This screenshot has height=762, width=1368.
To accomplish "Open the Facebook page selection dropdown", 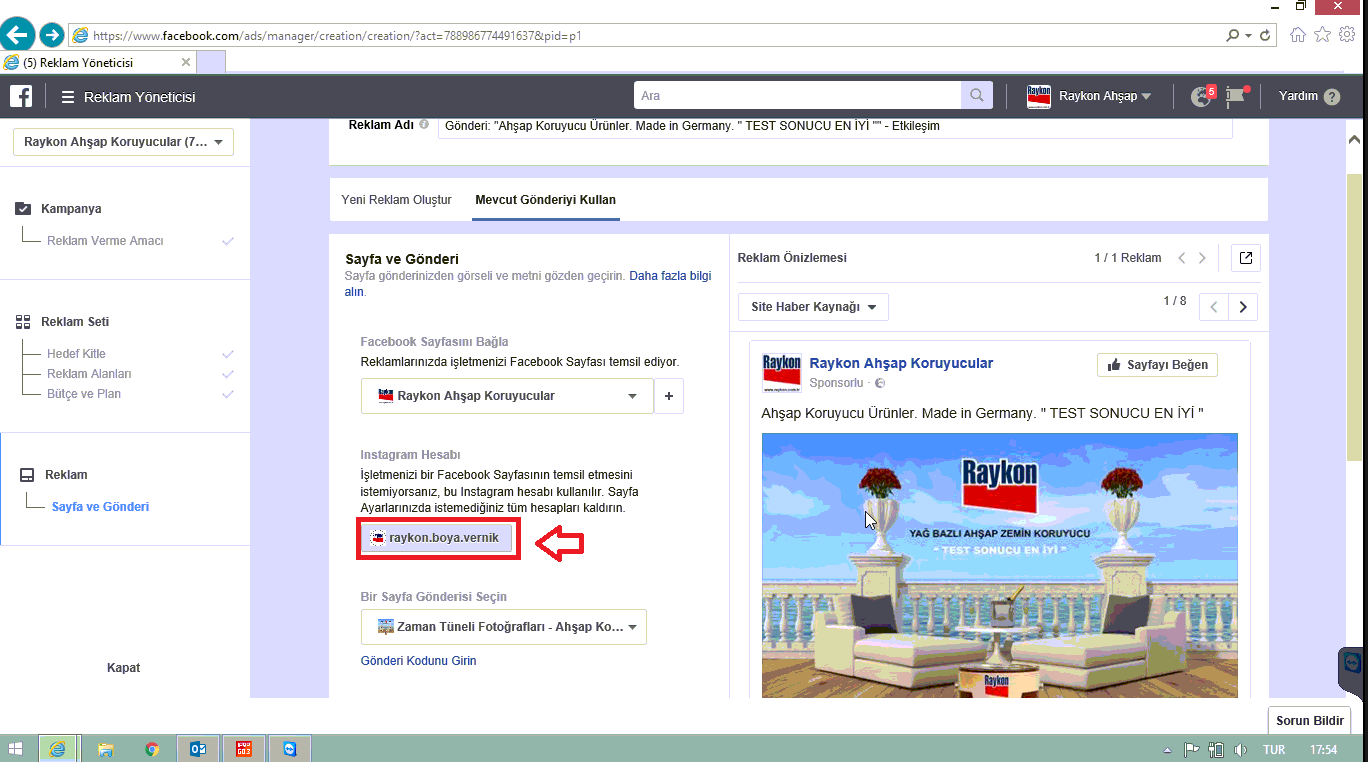I will 507,396.
